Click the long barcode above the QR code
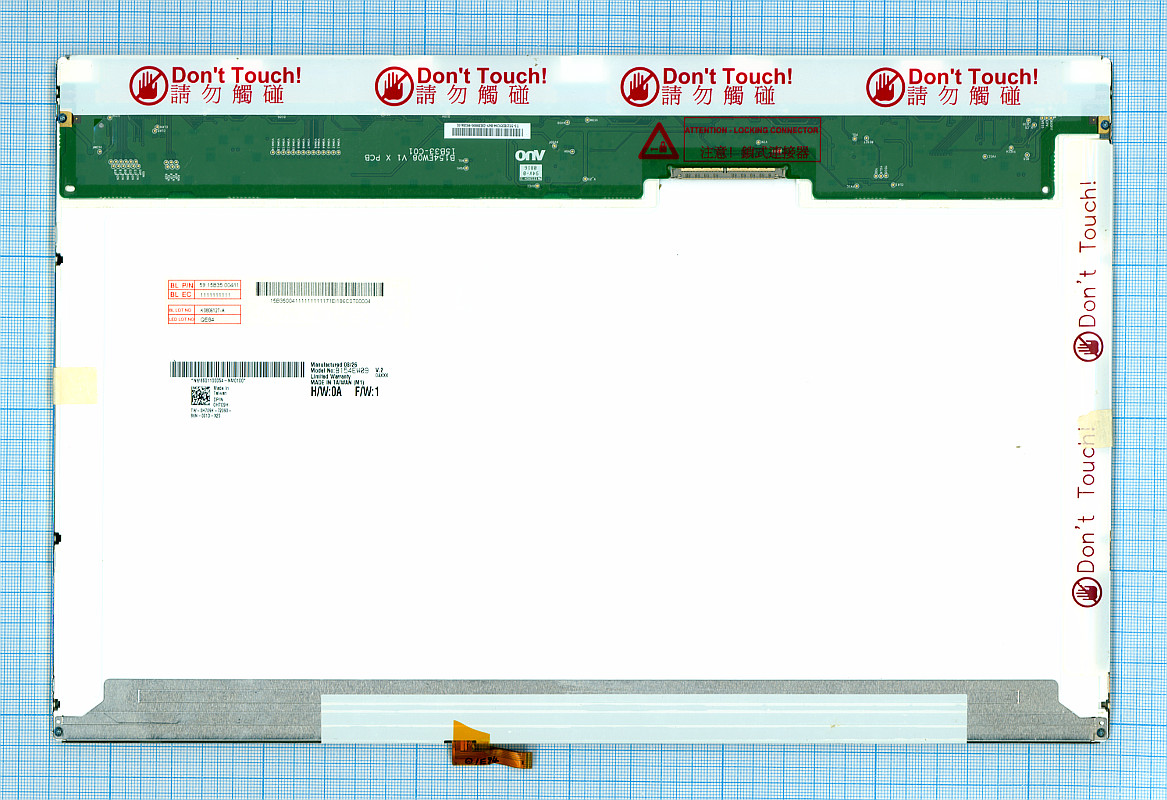 236,369
